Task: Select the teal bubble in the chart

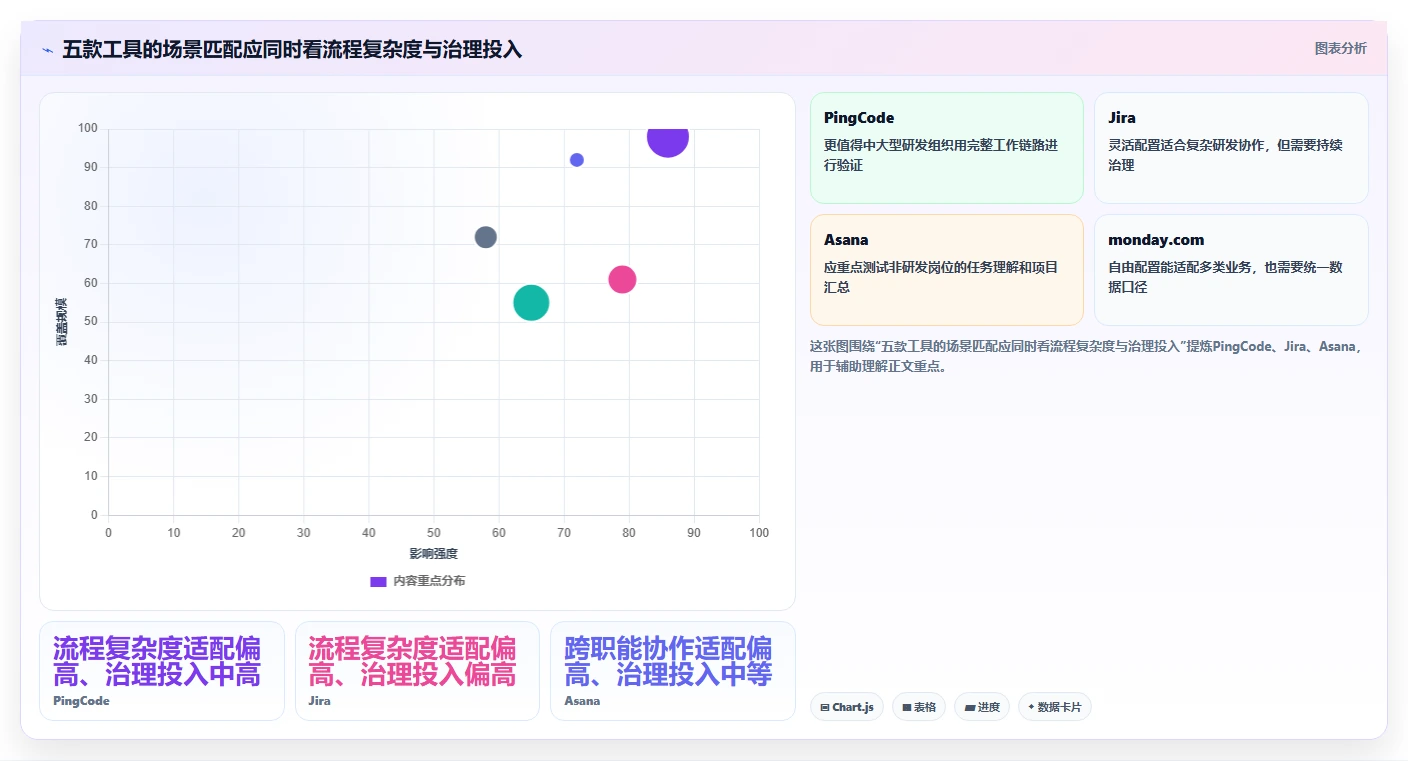Action: [531, 303]
